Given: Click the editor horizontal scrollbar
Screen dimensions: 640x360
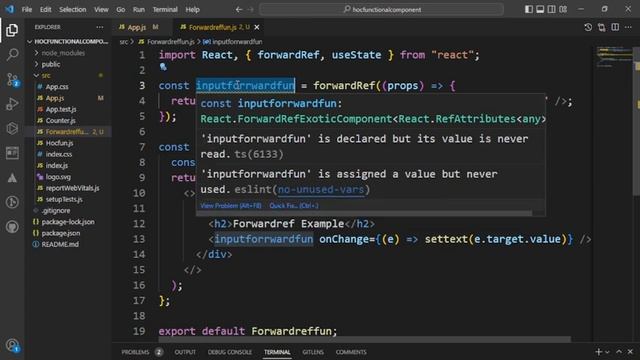Looking at the screenshot, I should click(364, 339).
